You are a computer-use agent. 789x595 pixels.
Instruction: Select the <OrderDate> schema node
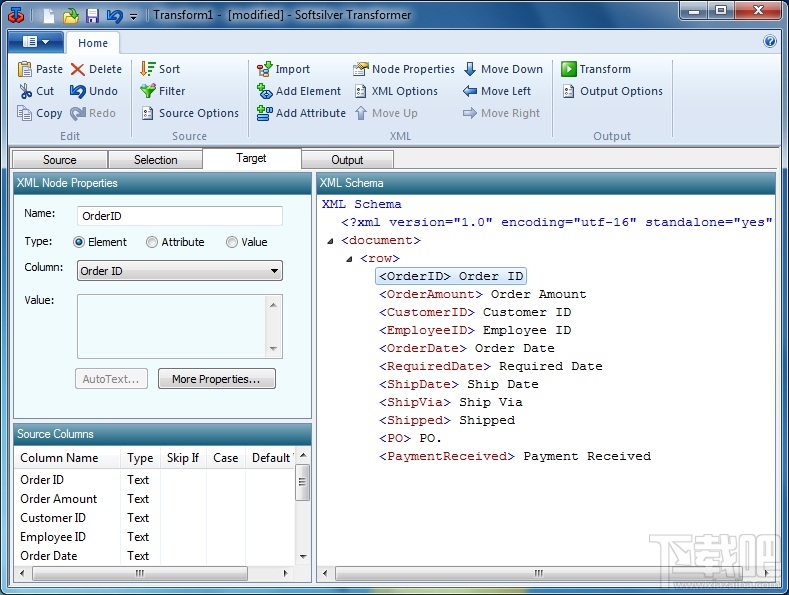click(x=466, y=348)
